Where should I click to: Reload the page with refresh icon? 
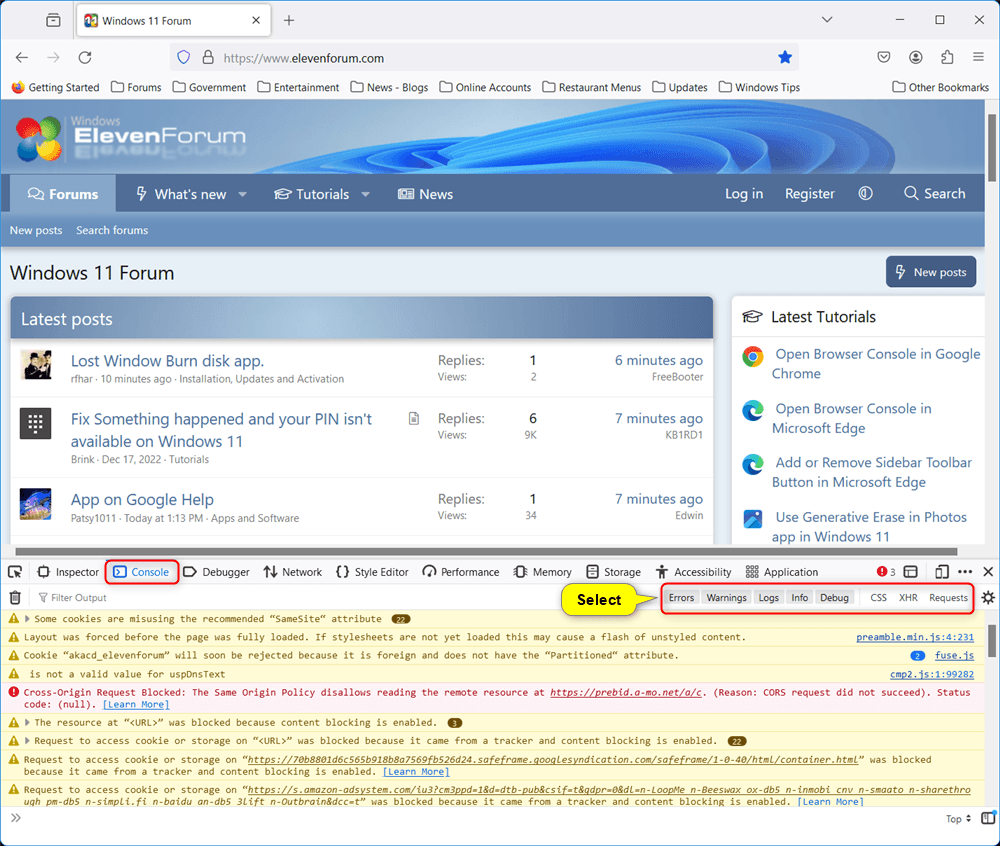pyautogui.click(x=85, y=57)
